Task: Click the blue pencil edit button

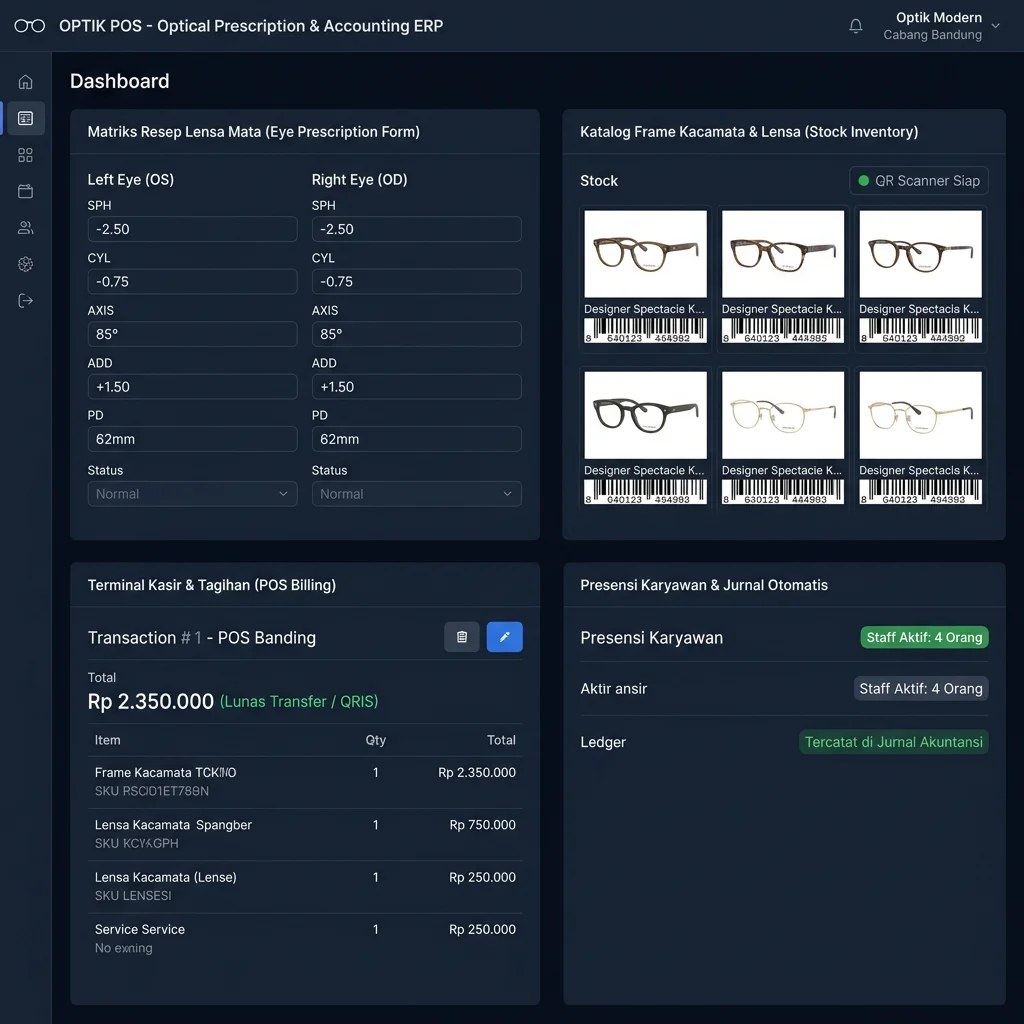Action: (x=504, y=637)
